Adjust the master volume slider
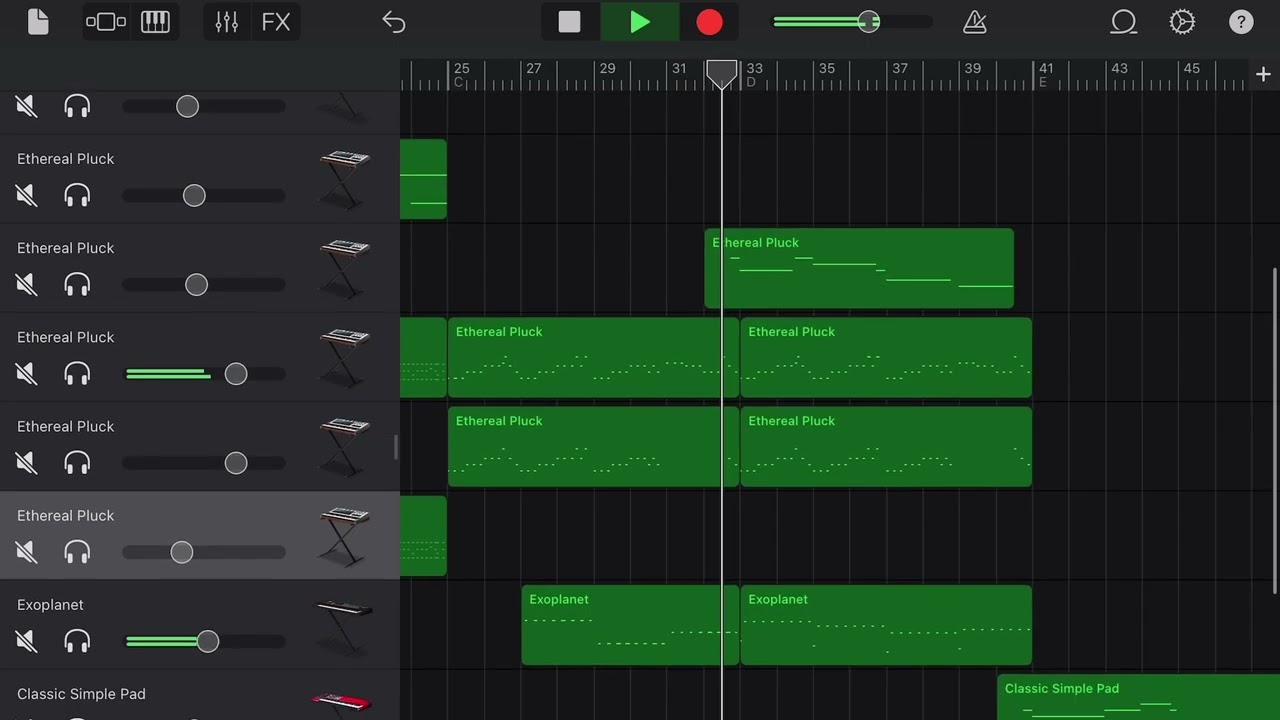This screenshot has height=720, width=1280. point(852,22)
